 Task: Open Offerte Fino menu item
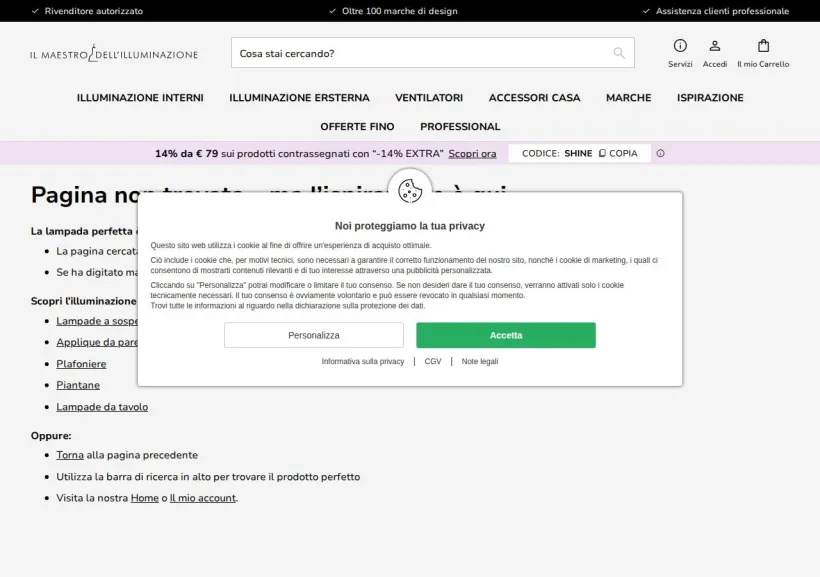pos(357,127)
